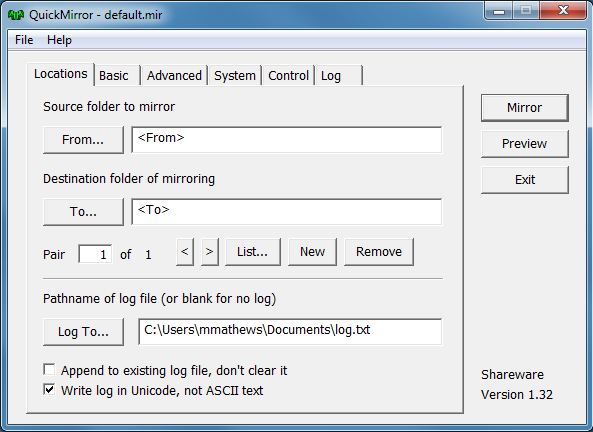Screen dimensions: 593x432
Task: Click the Mirror button
Action: coord(525,108)
